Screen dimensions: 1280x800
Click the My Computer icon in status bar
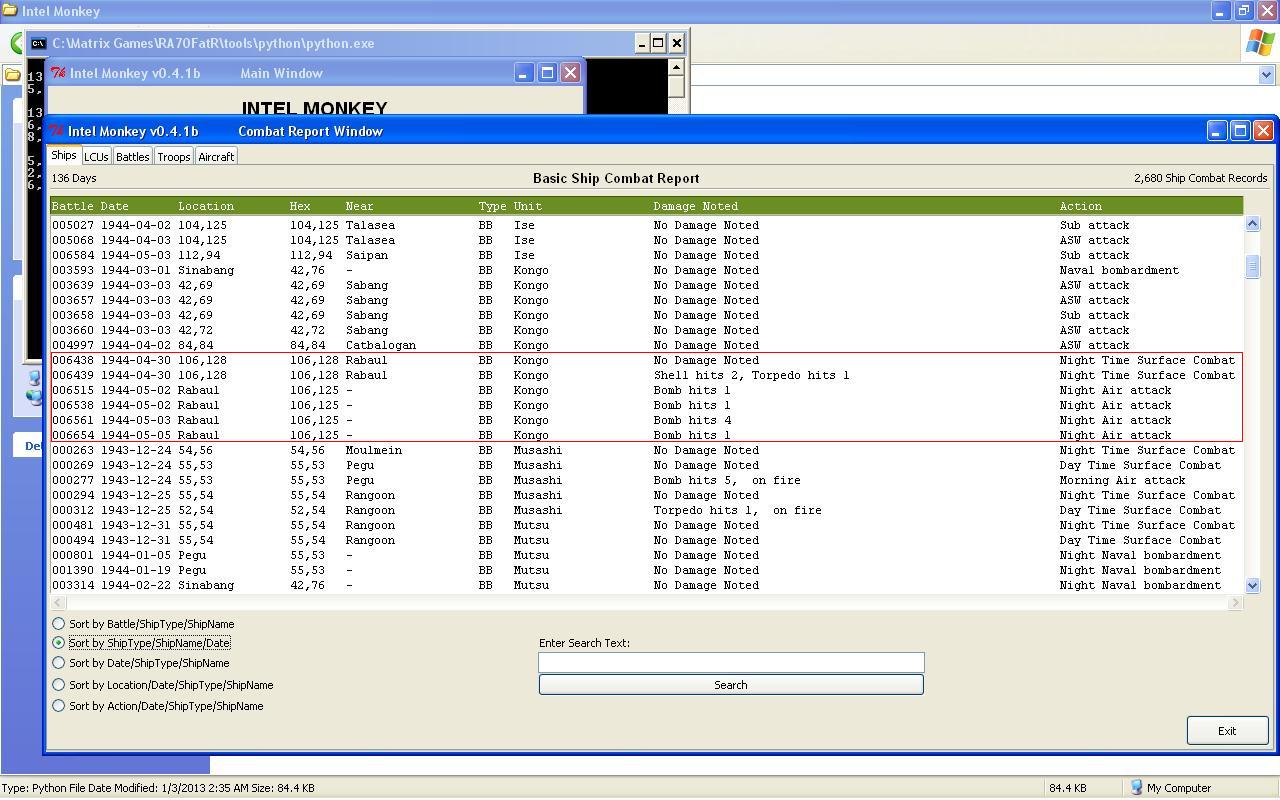pyautogui.click(x=1136, y=788)
